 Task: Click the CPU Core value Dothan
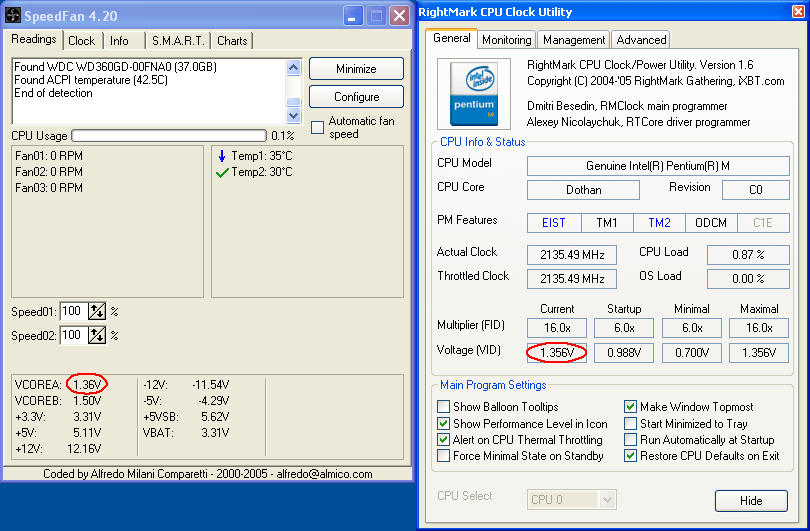point(583,190)
